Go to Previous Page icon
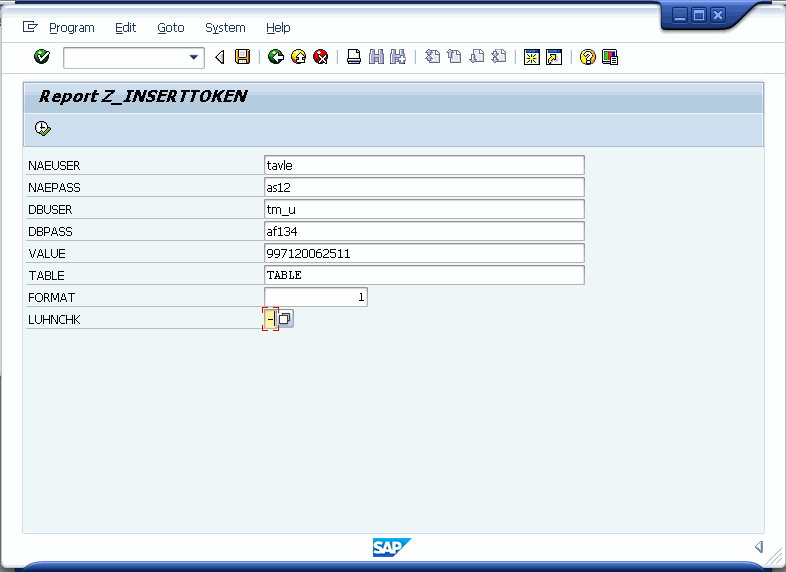Image resolution: width=786 pixels, height=572 pixels. pyautogui.click(x=454, y=57)
